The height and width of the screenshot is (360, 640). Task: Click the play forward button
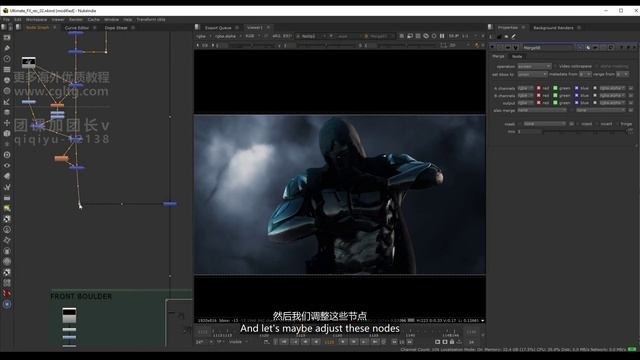pyautogui.click(x=342, y=342)
